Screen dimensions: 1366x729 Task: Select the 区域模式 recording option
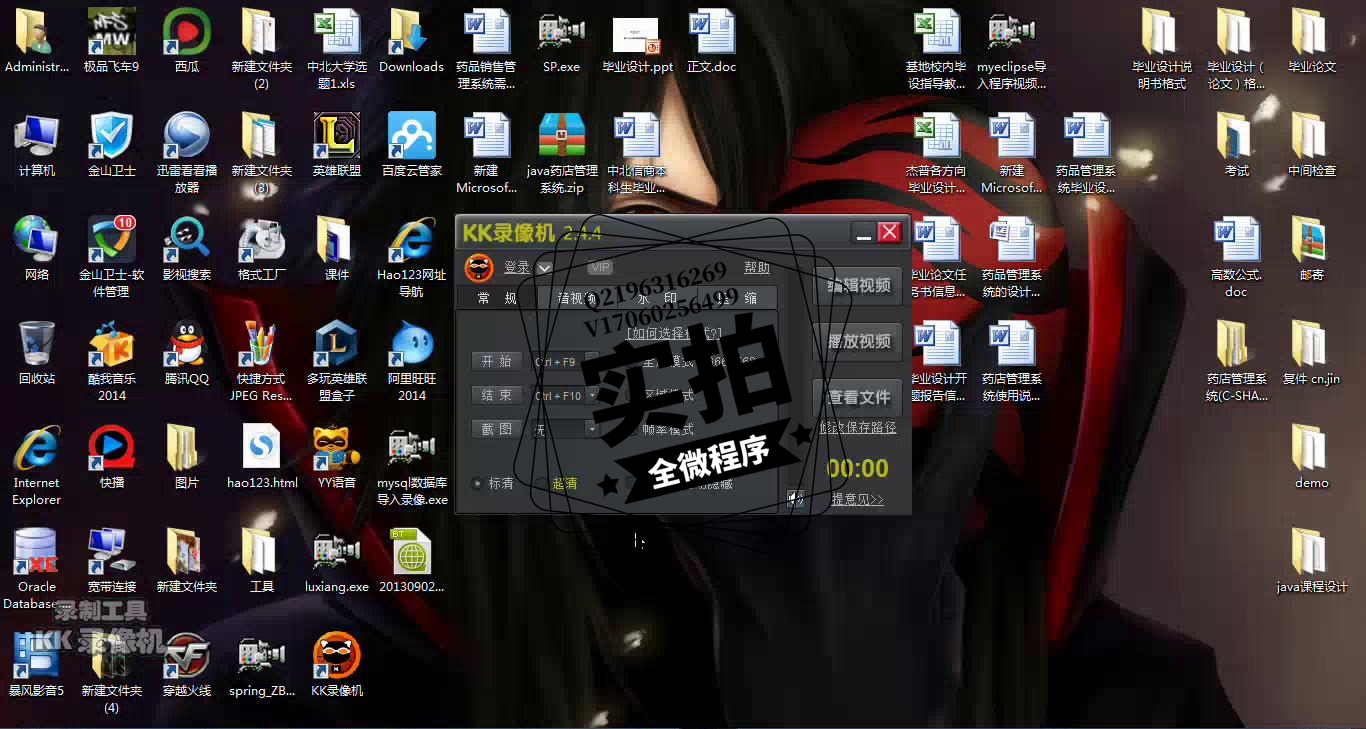[660, 396]
